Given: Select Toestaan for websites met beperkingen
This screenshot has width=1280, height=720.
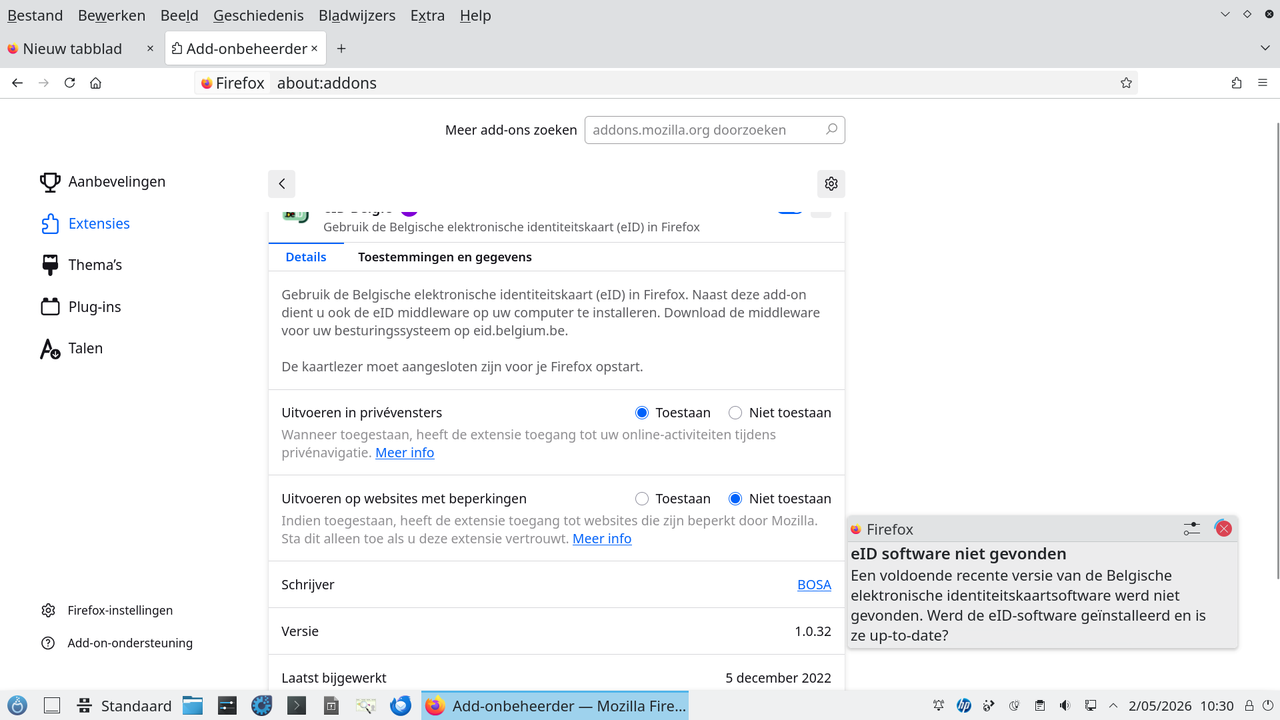Looking at the screenshot, I should click(x=642, y=499).
